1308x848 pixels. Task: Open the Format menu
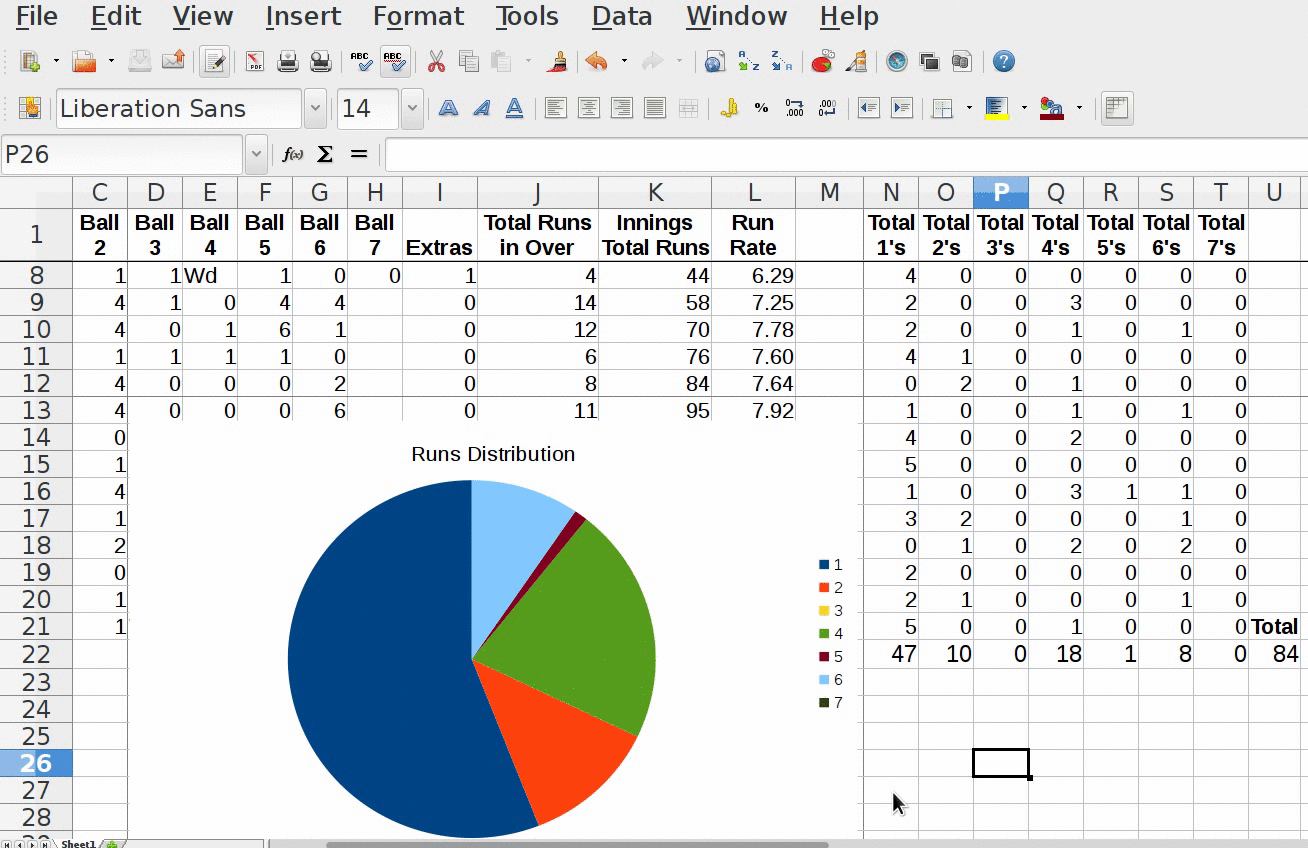(x=418, y=17)
